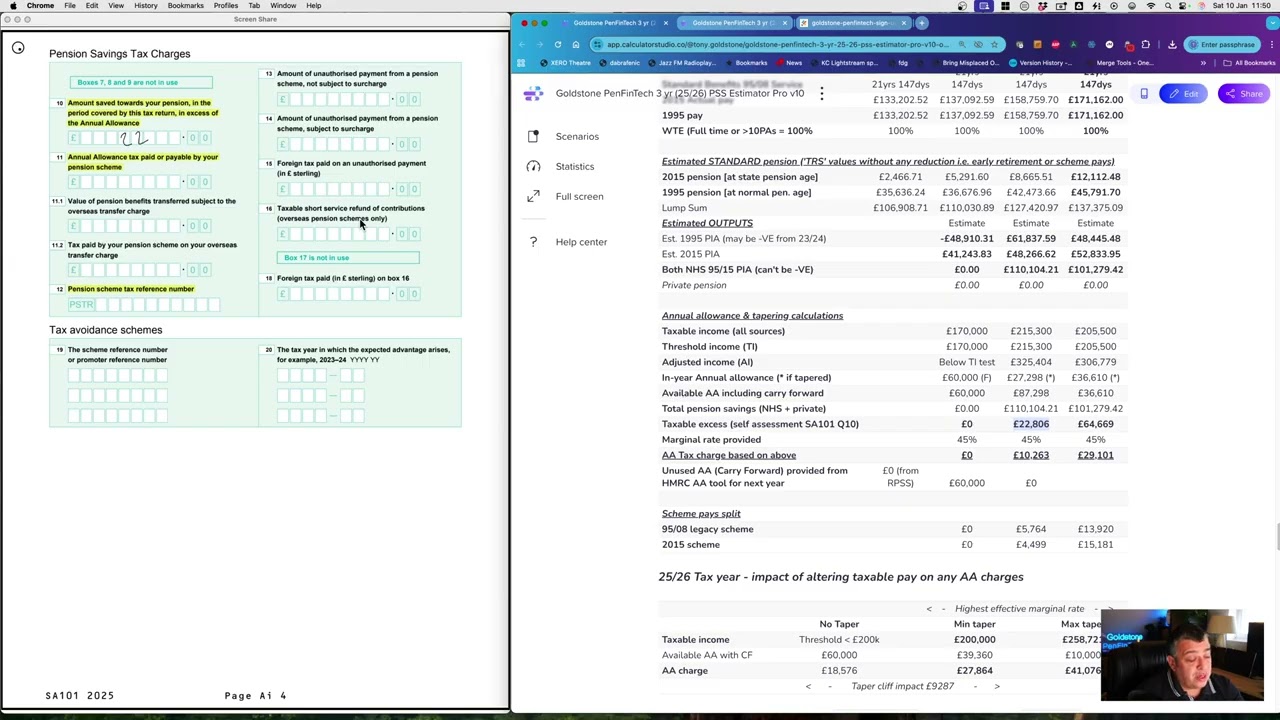Click the highlighted screen sharing menu bar icon

click(984, 6)
